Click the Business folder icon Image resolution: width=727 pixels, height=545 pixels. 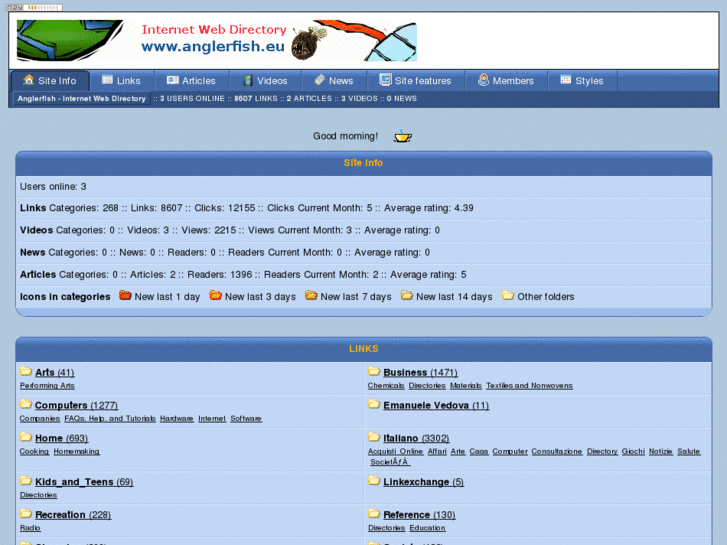click(374, 371)
